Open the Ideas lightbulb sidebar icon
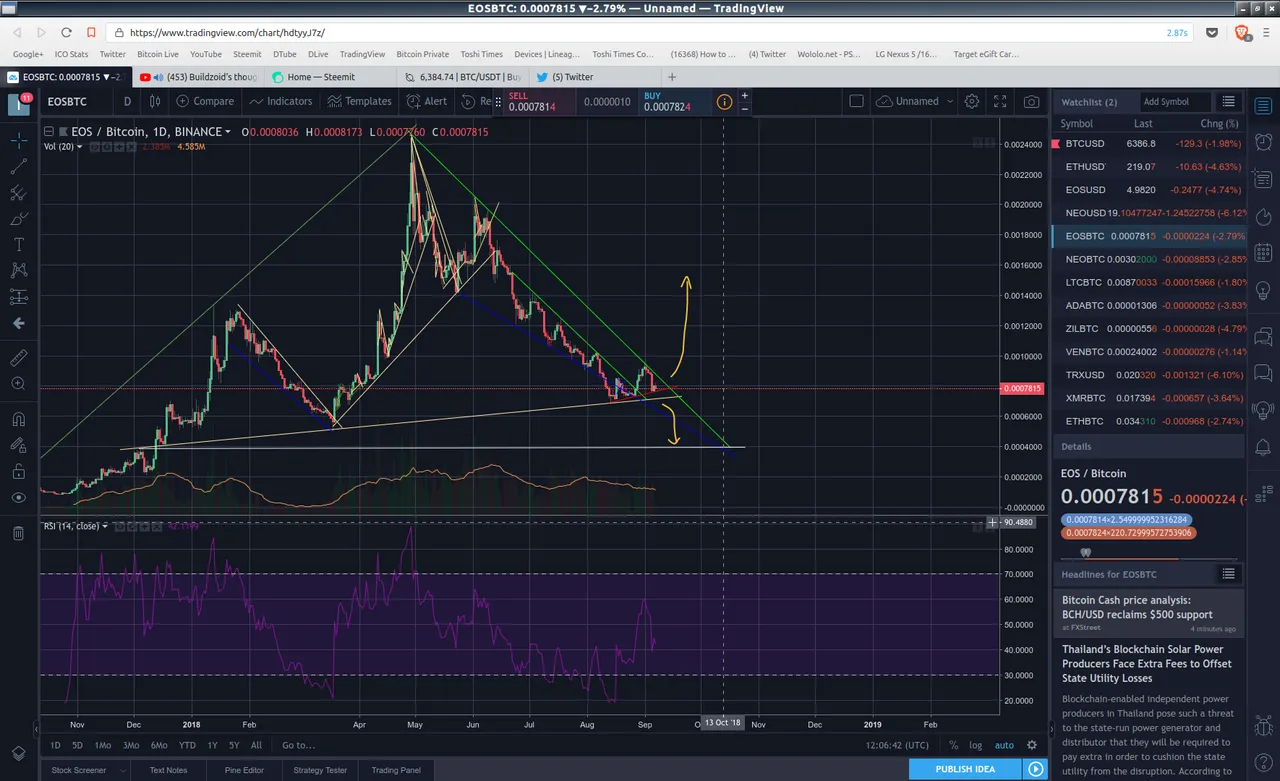The image size is (1280, 781). 1262,290
